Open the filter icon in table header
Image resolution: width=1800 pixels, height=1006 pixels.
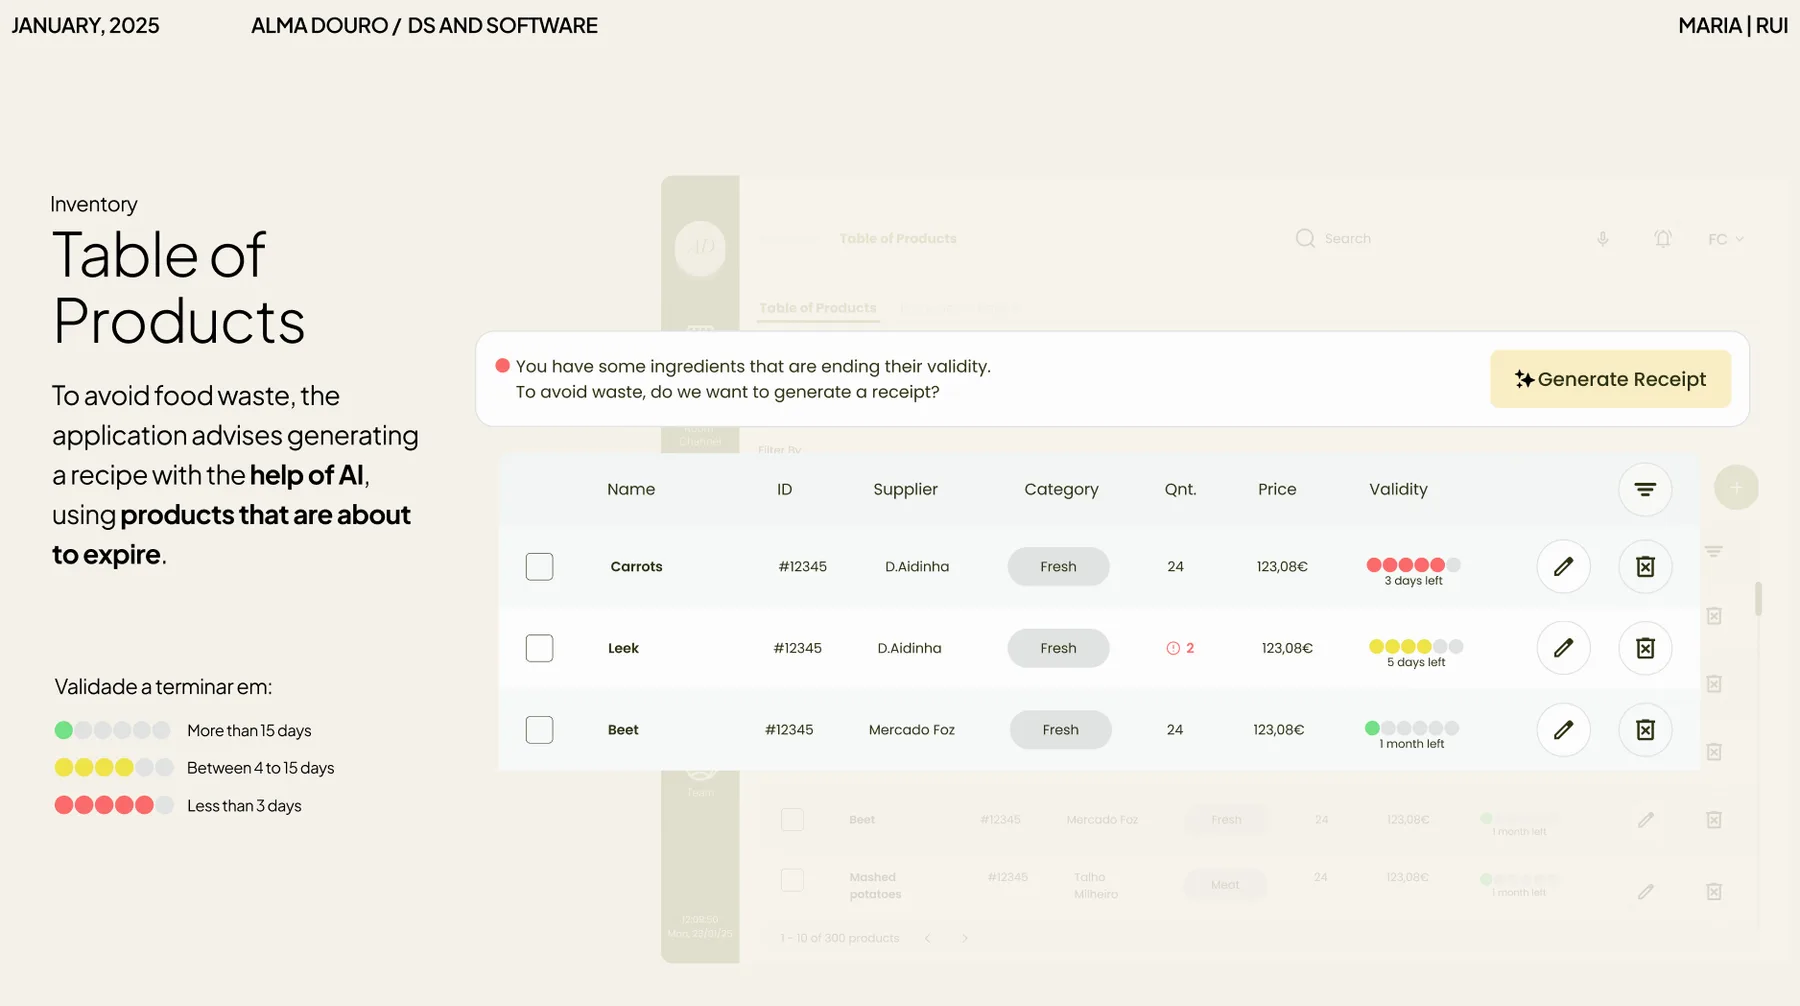(x=1645, y=489)
